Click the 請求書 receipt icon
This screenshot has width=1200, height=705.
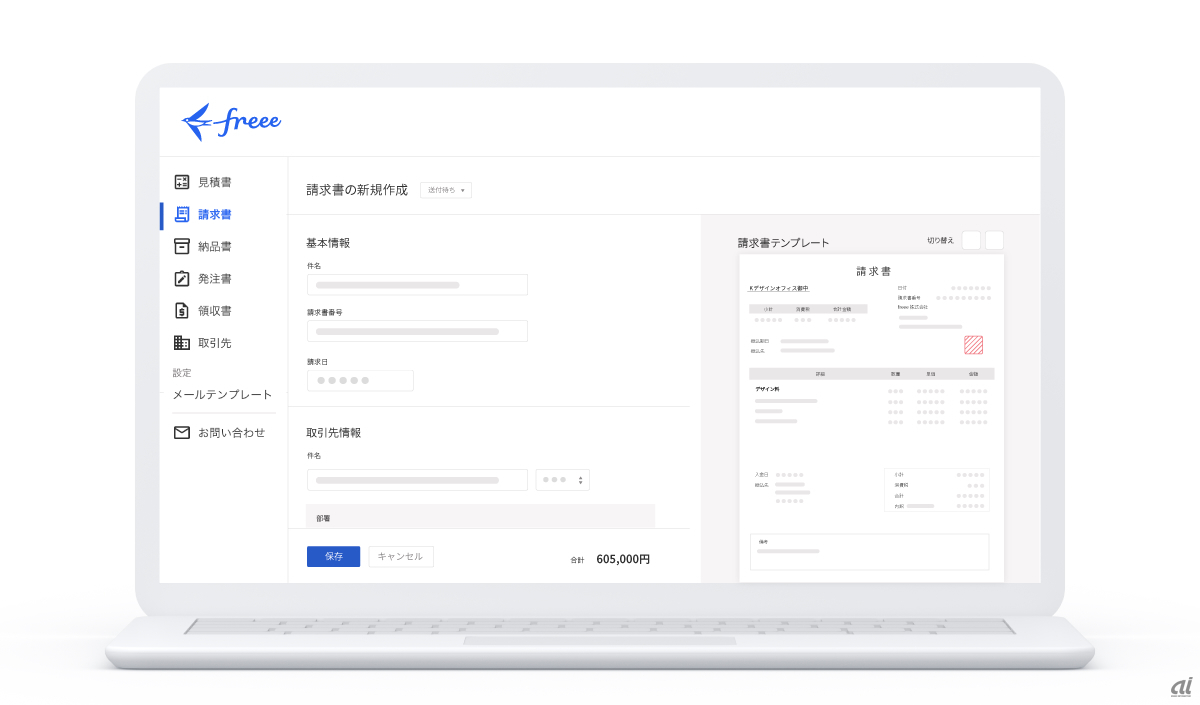(182, 214)
